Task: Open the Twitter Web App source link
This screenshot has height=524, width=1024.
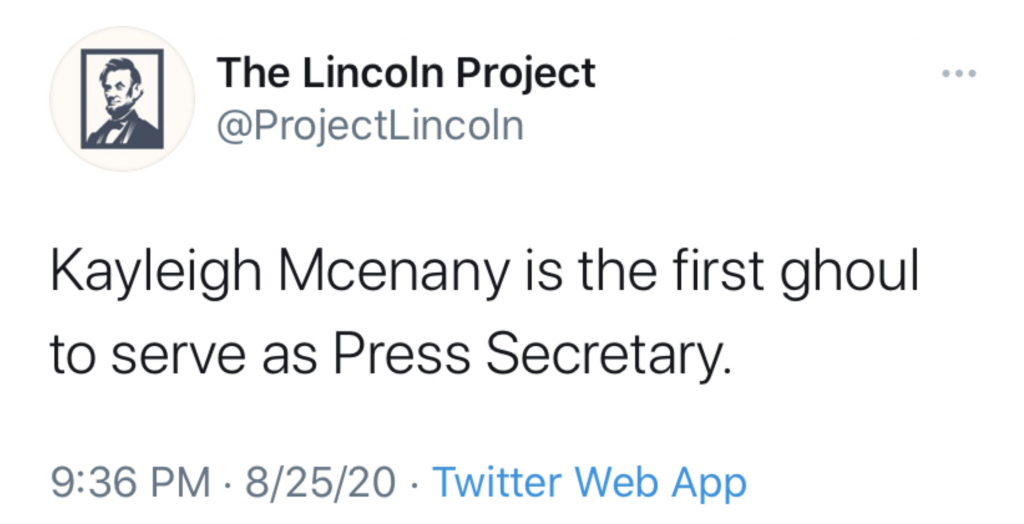Action: pyautogui.click(x=589, y=483)
